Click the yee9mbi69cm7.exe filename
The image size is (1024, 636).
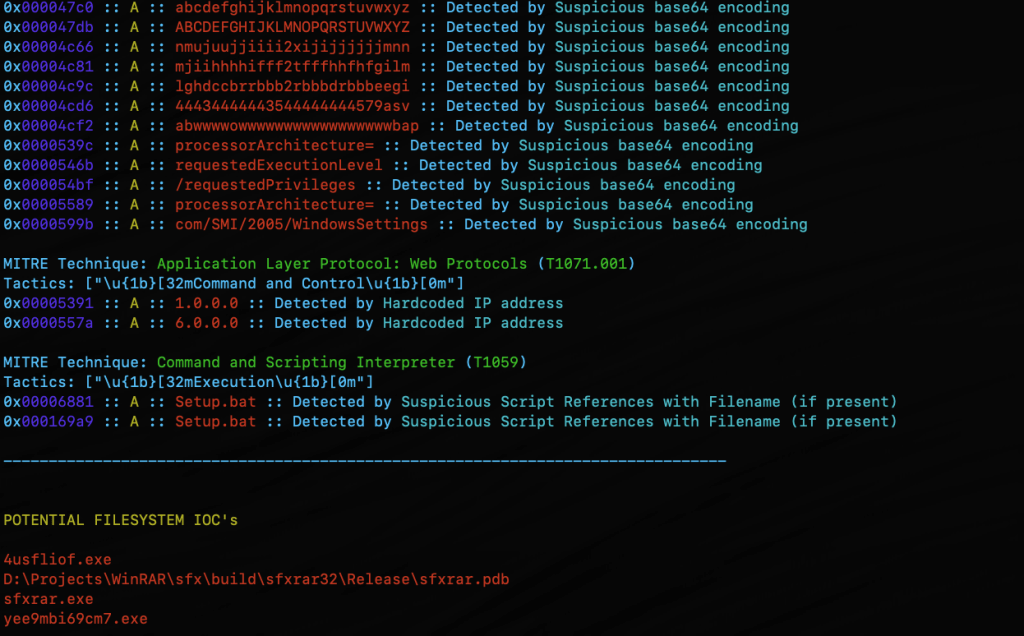75,619
